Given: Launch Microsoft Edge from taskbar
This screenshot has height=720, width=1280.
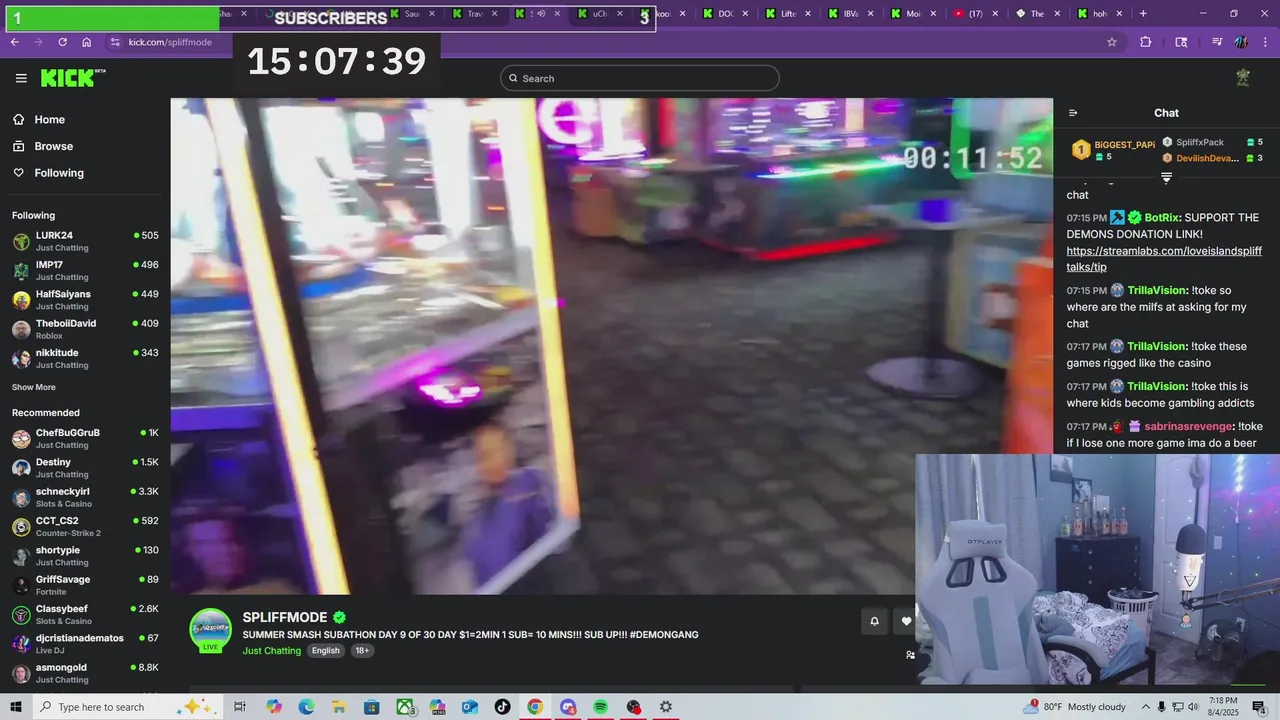Looking at the screenshot, I should point(306,707).
